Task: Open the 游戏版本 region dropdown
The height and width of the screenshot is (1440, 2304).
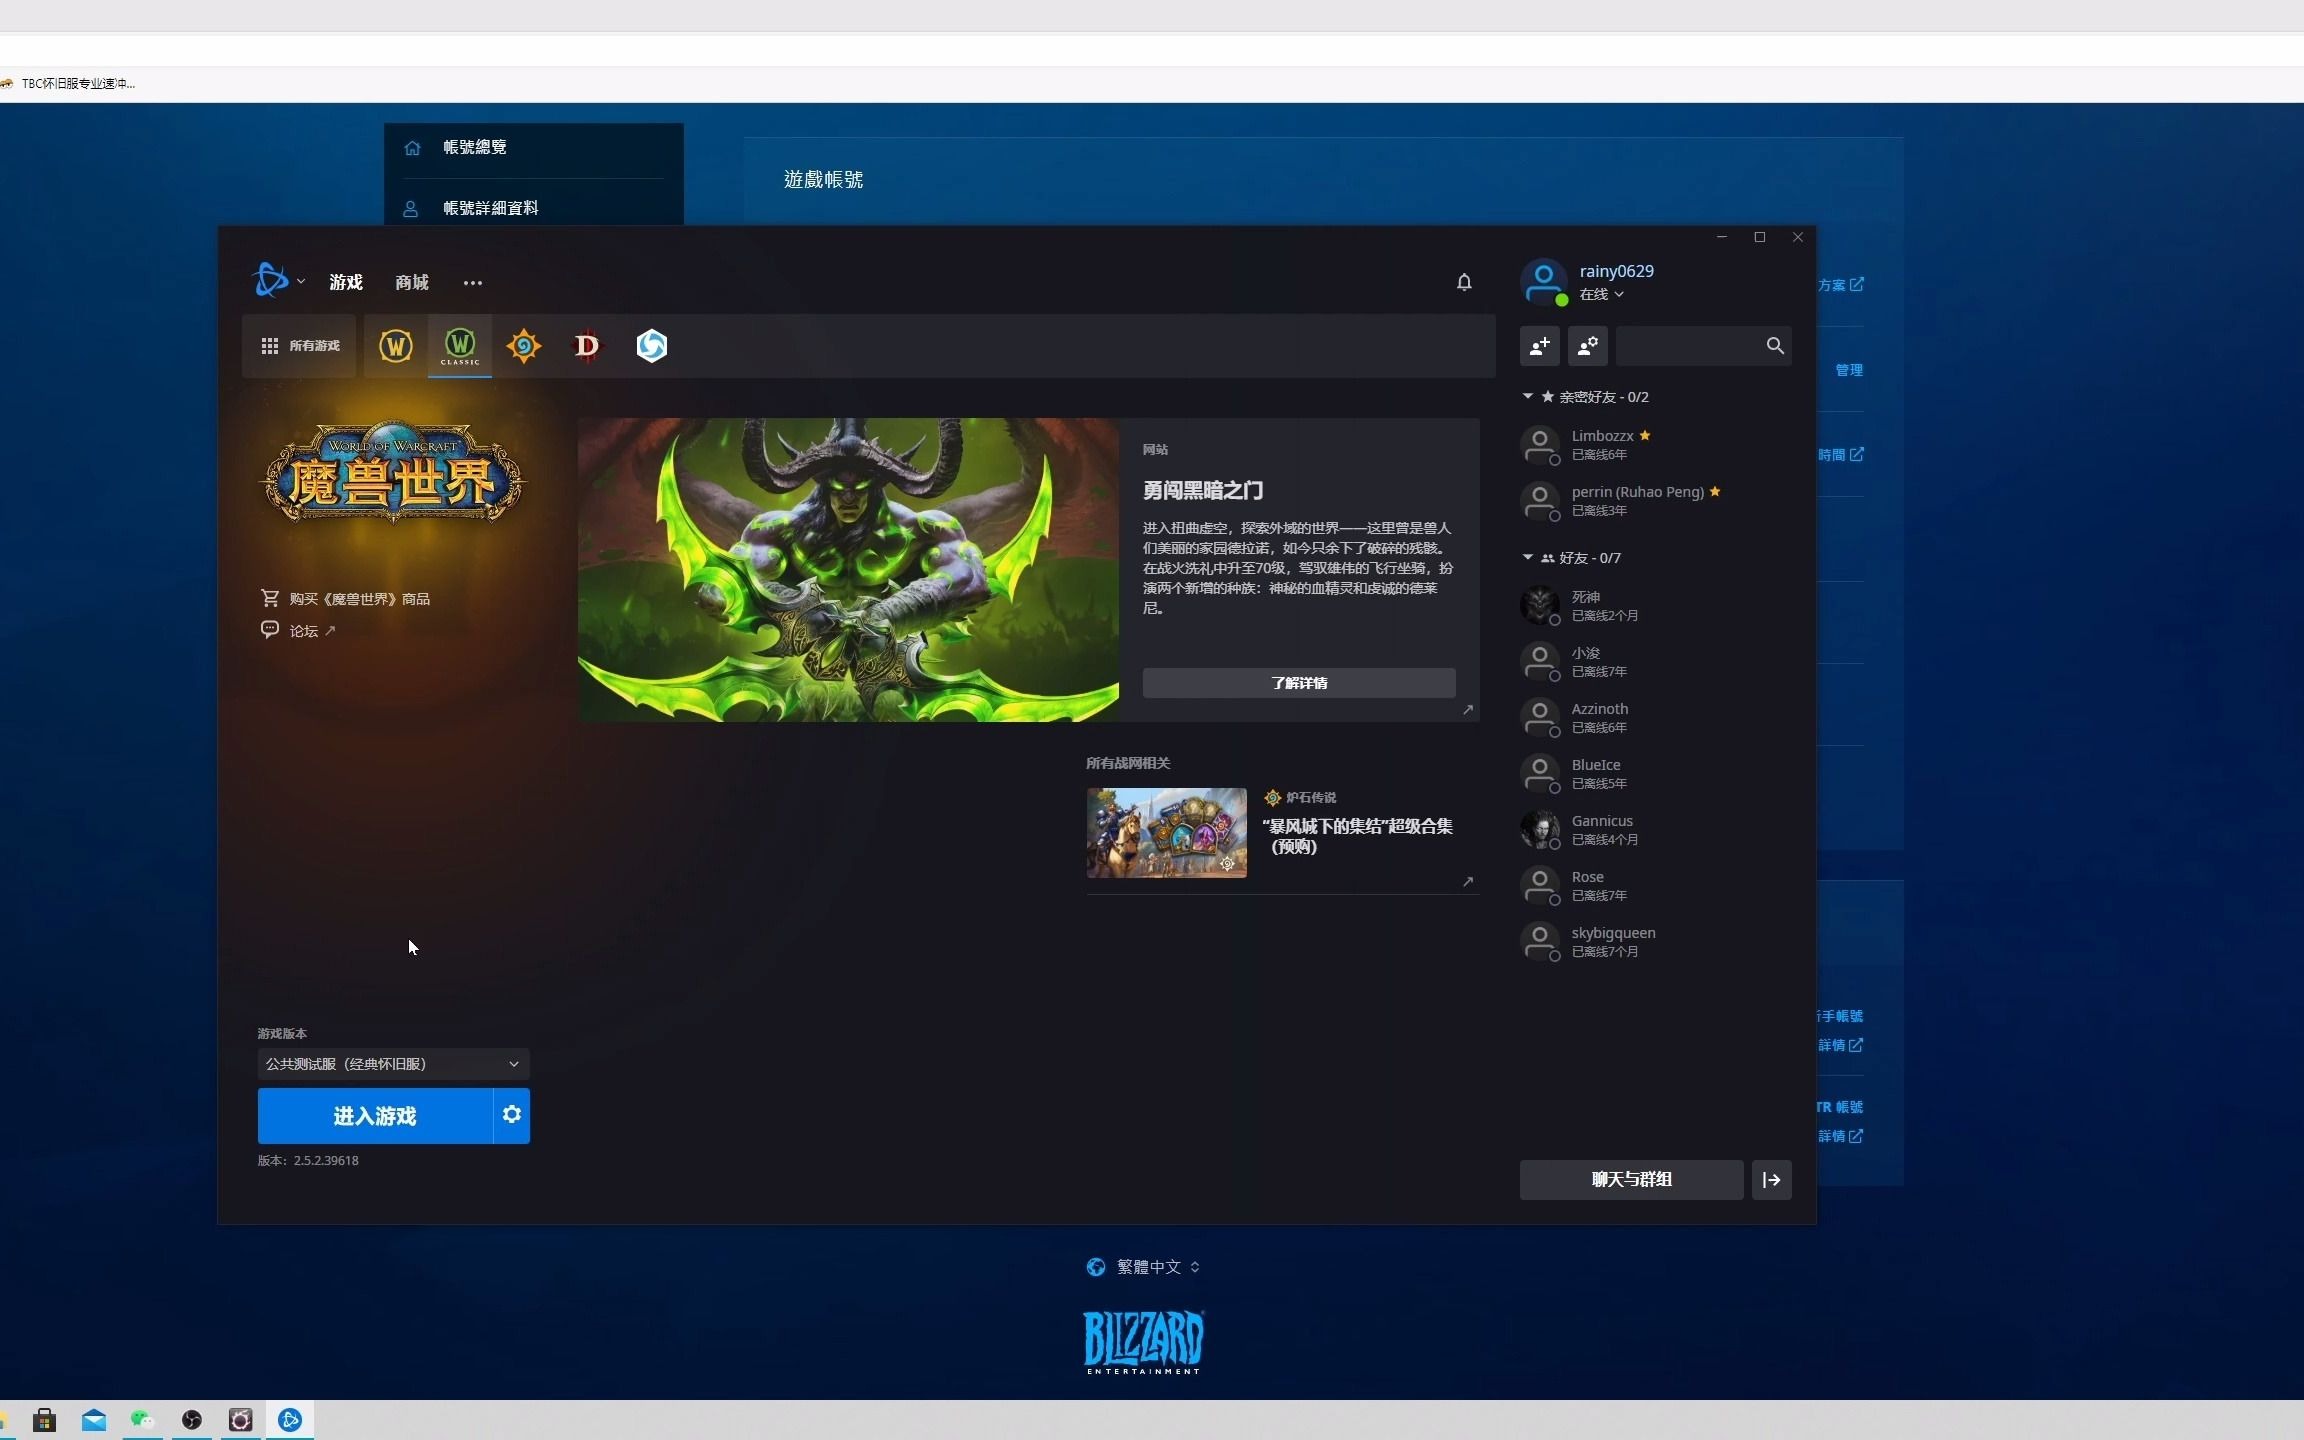Action: click(393, 1064)
